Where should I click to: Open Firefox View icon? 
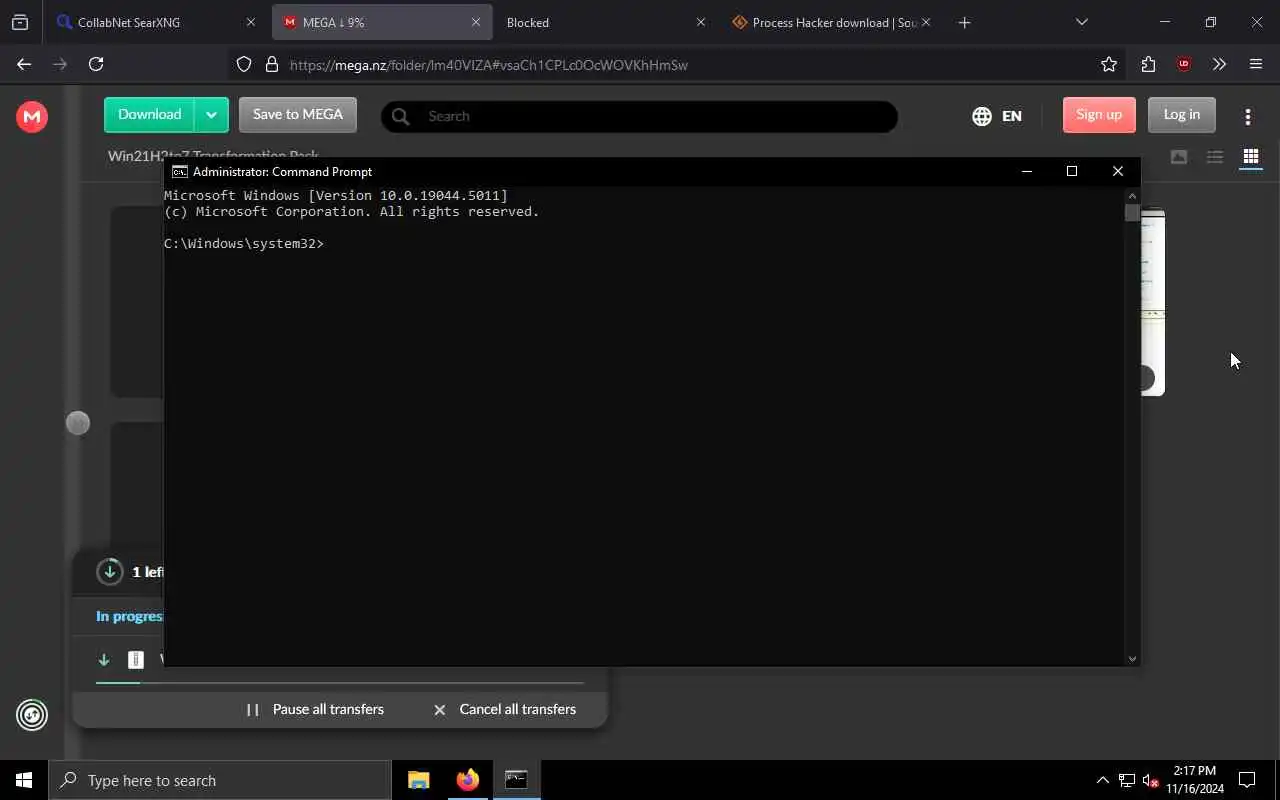(x=20, y=22)
